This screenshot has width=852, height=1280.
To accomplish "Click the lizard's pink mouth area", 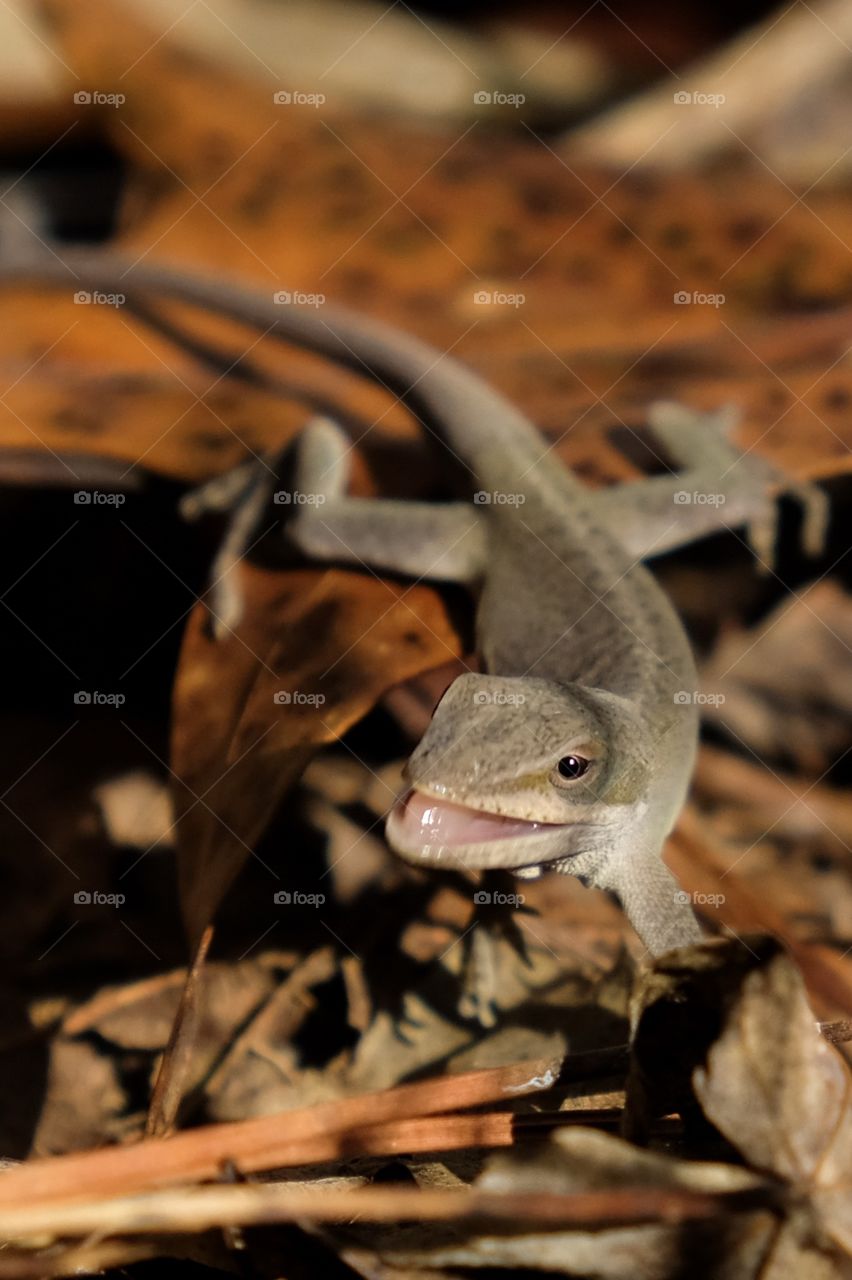I will click(460, 820).
